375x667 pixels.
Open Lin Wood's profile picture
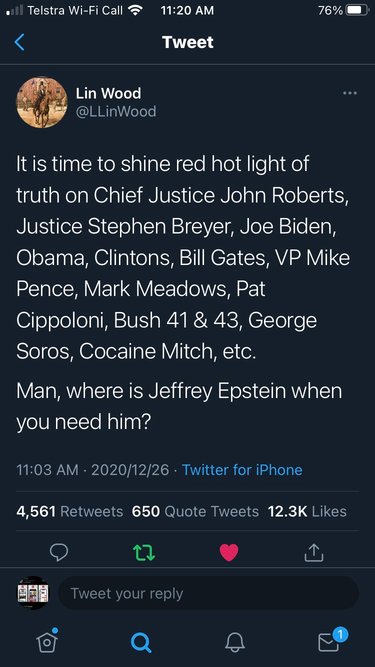tap(42, 102)
